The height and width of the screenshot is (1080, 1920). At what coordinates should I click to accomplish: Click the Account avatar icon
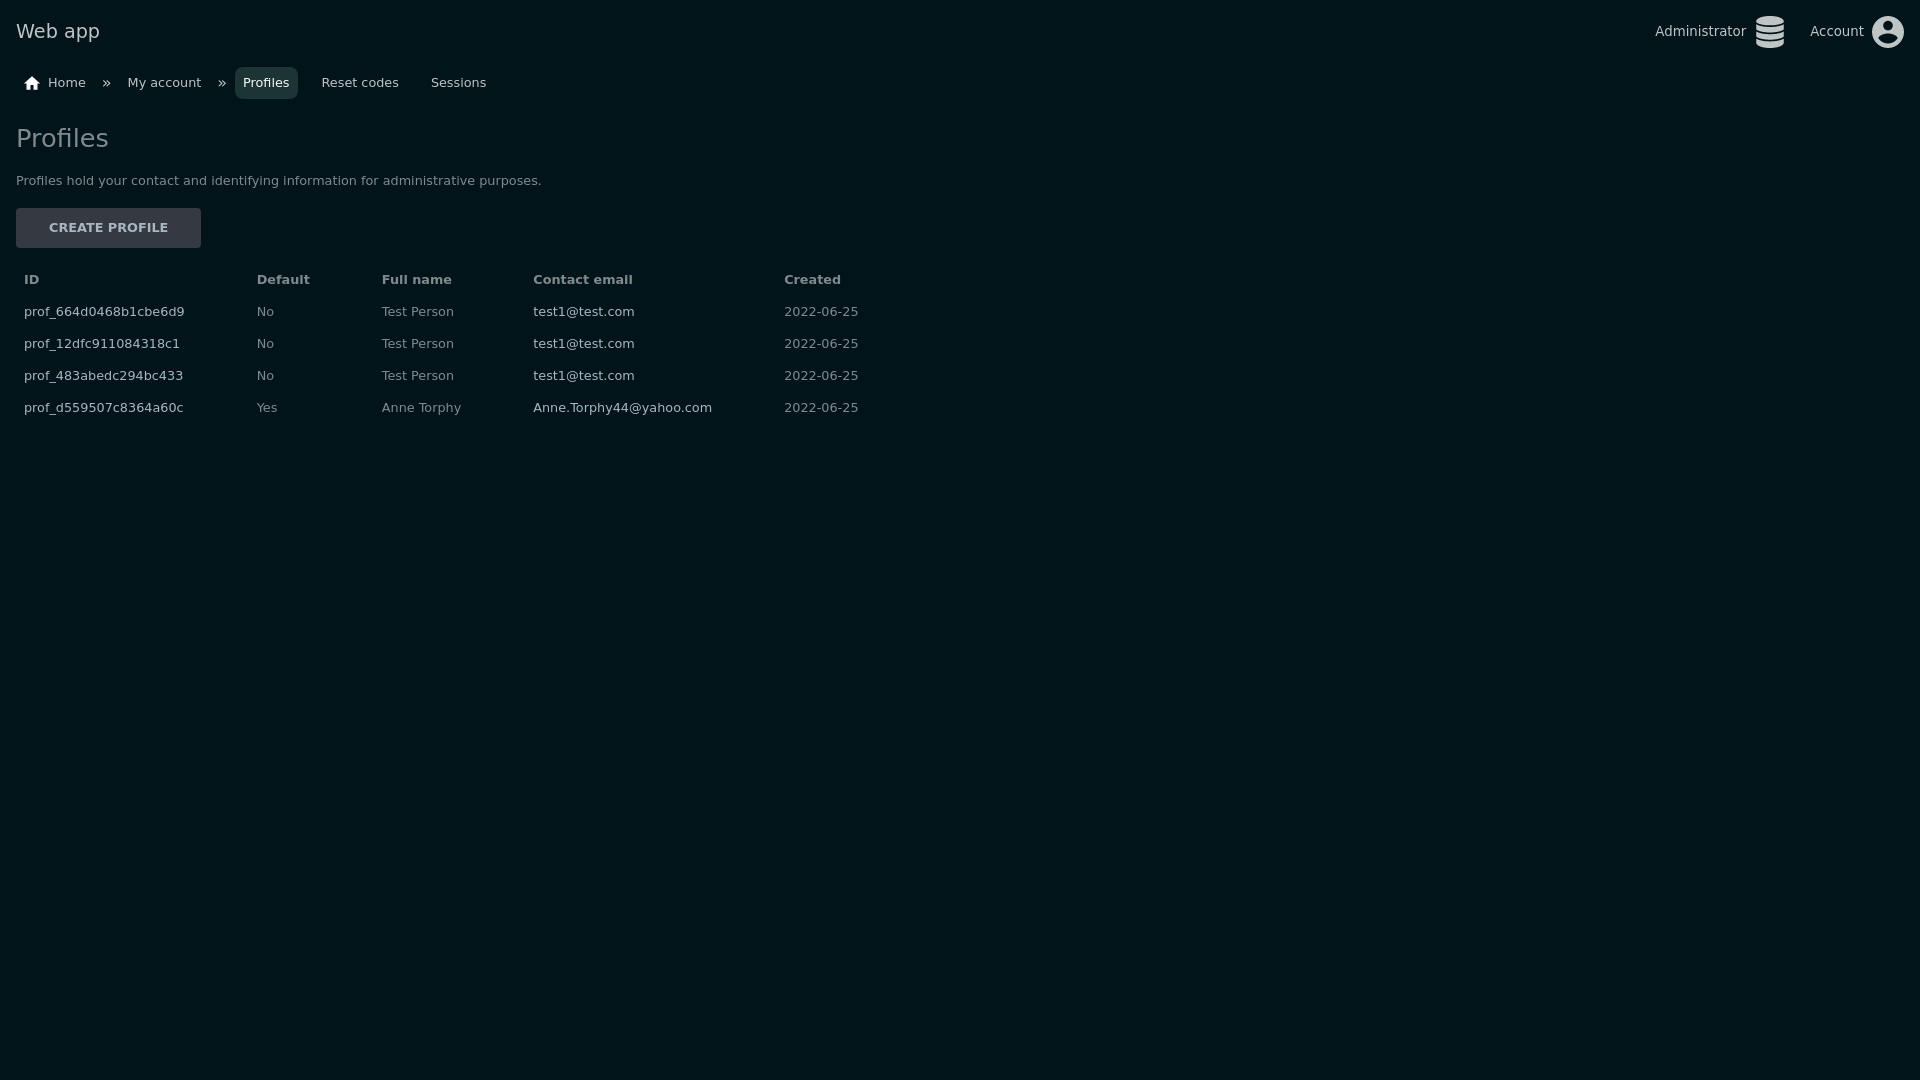(x=1887, y=32)
